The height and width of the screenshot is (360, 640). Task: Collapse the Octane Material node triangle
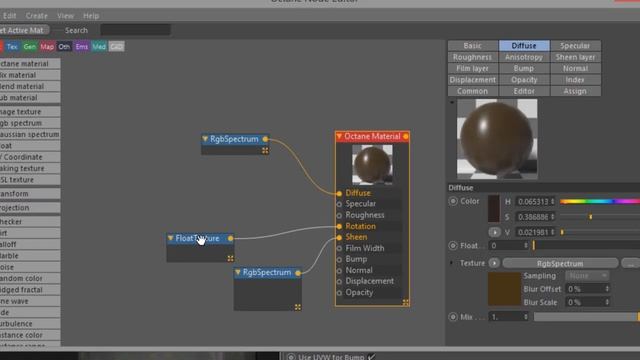(x=339, y=136)
